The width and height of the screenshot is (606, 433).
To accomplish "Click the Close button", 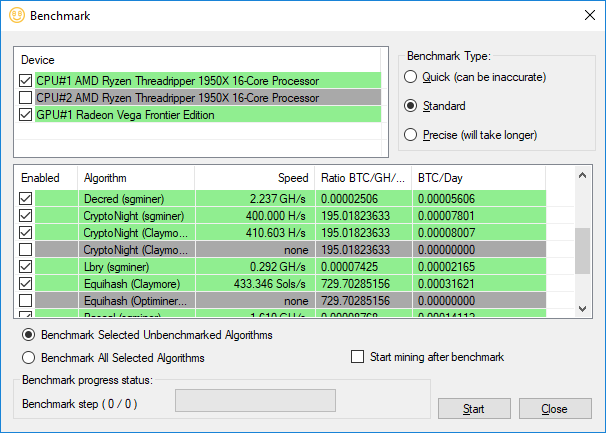I will 555,409.
